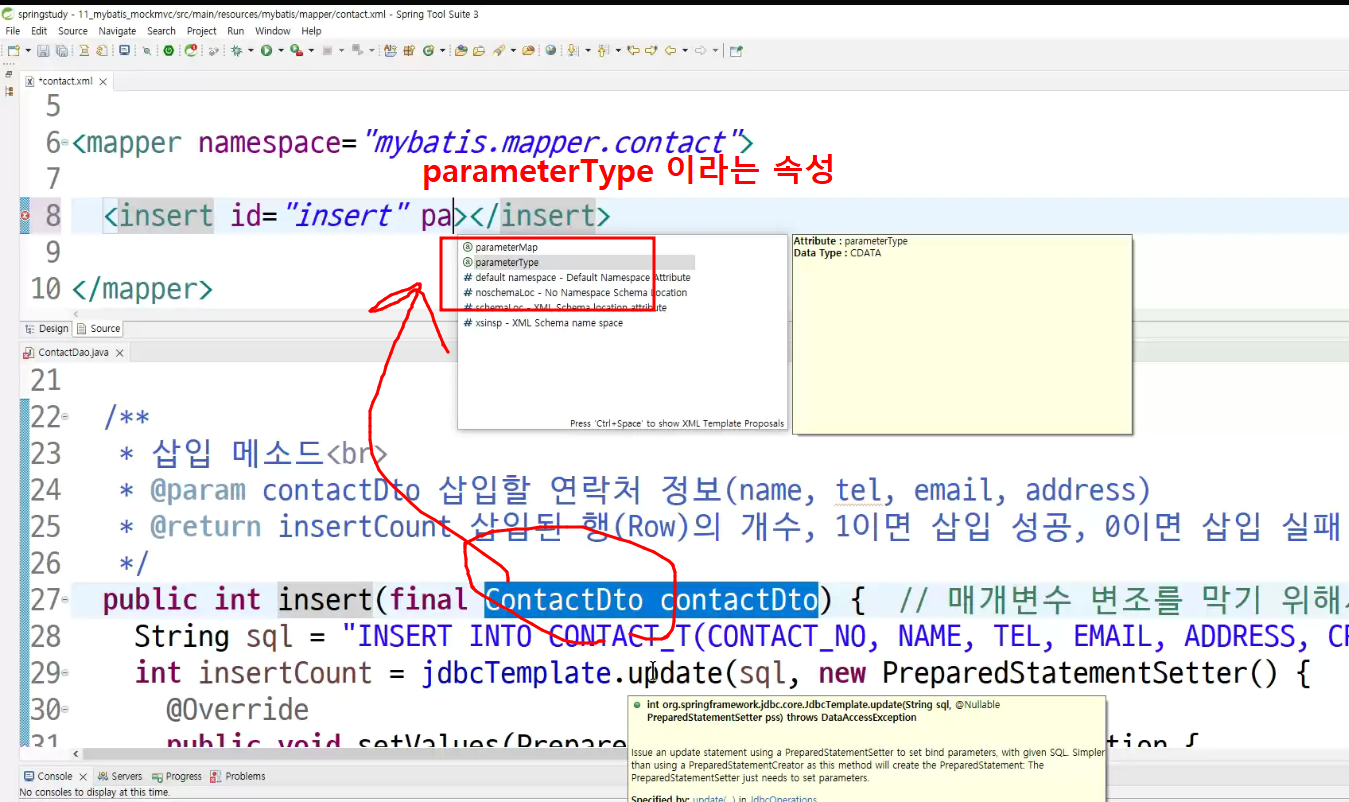Close the ContactDao.java editor tab
The image size is (1349, 802).
click(x=120, y=353)
